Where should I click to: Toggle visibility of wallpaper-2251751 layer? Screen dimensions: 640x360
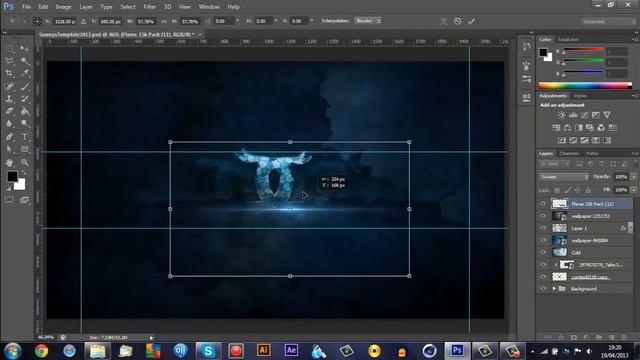[543, 216]
